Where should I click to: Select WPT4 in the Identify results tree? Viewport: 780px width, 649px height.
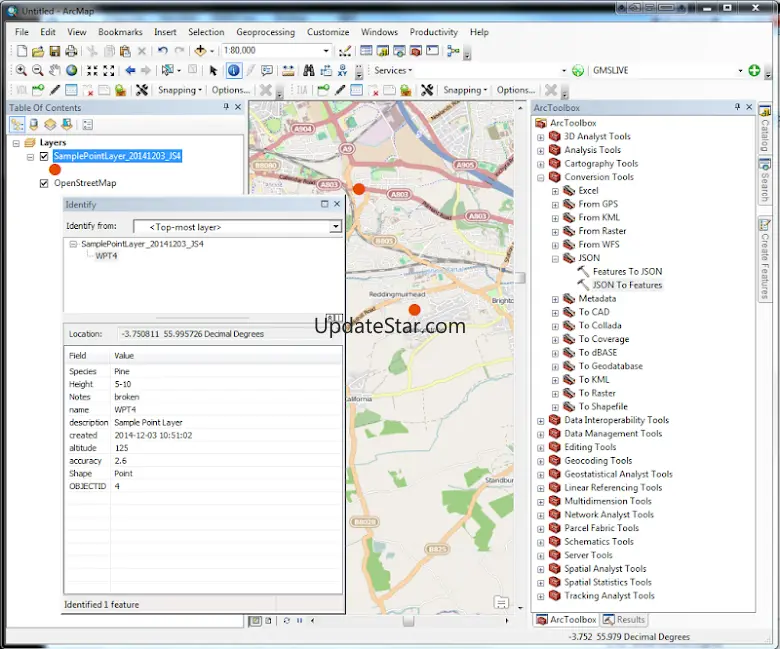point(106,256)
